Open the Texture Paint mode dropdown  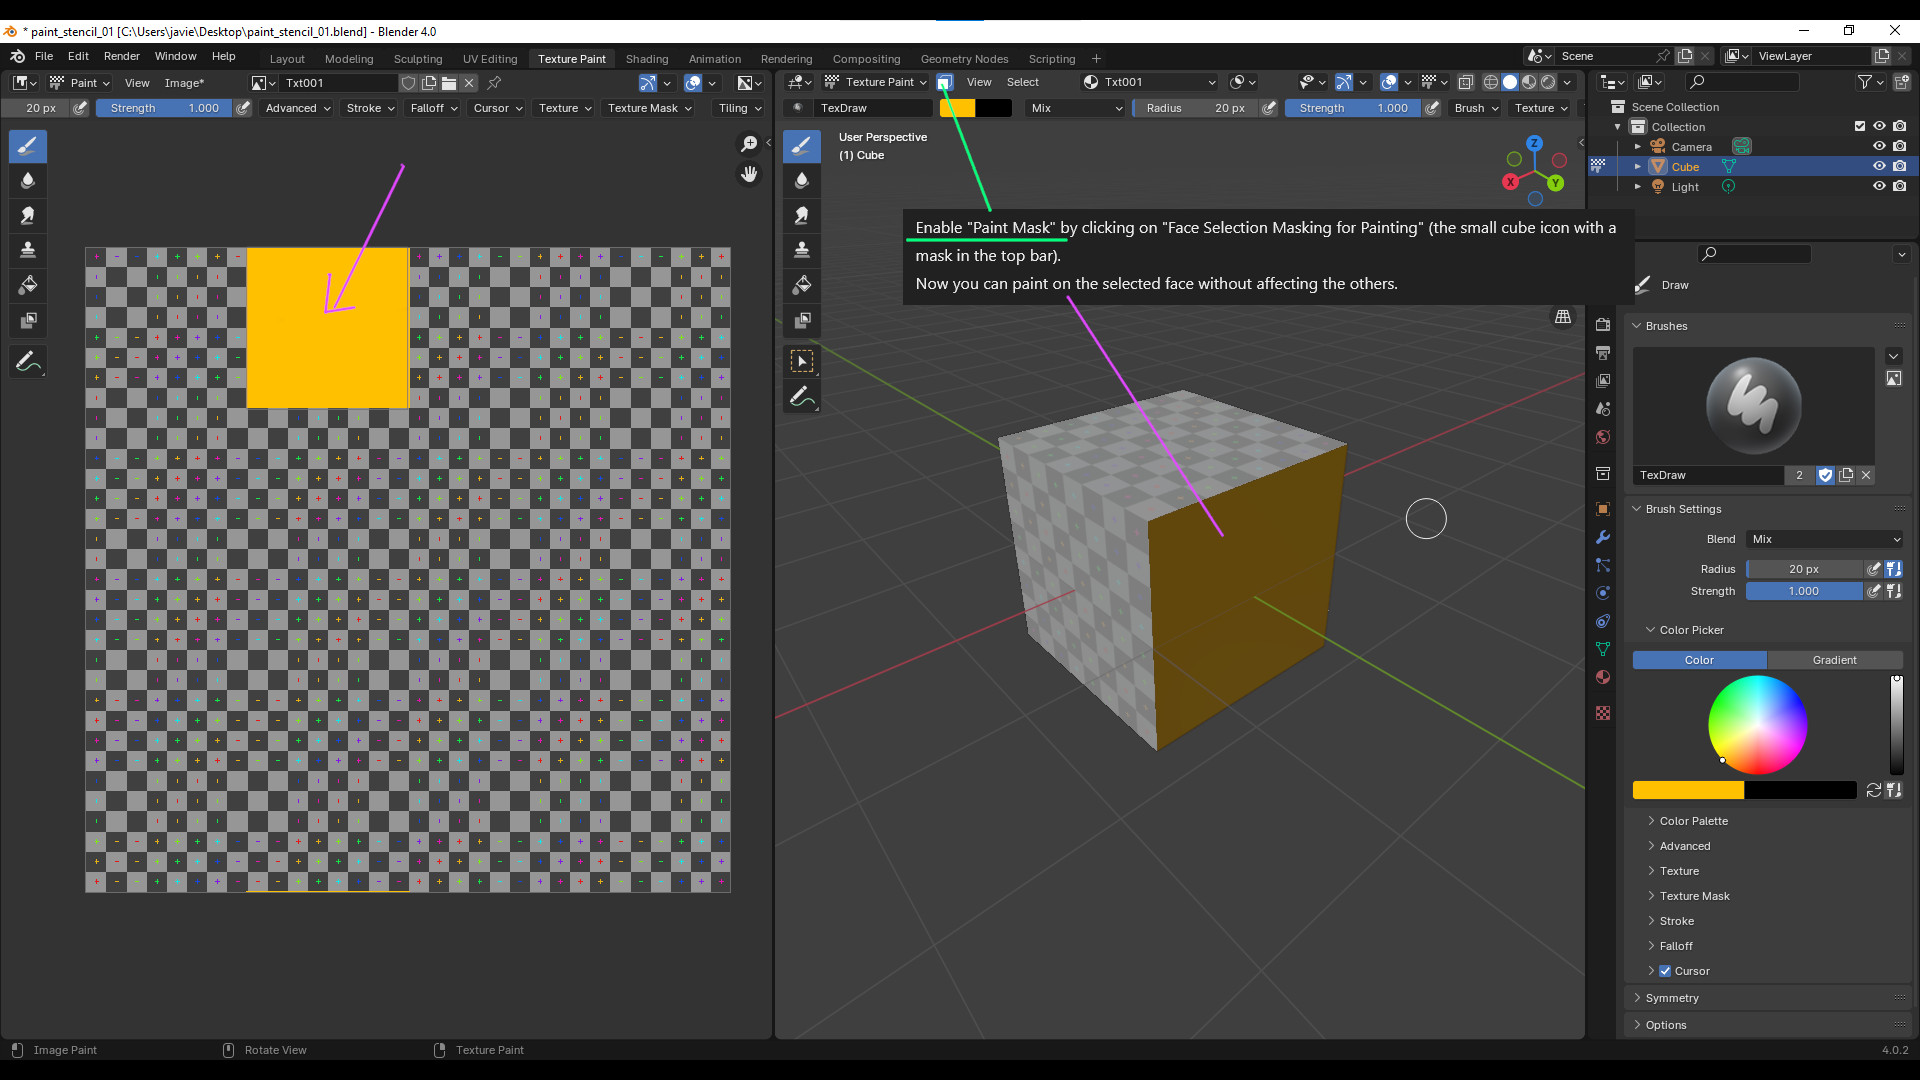pos(876,82)
